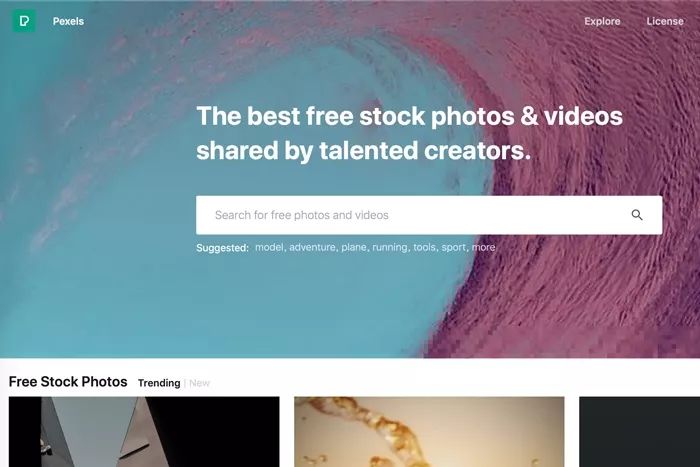Open the Pexels home text link
Viewport: 700px width, 467px height.
[x=68, y=21]
